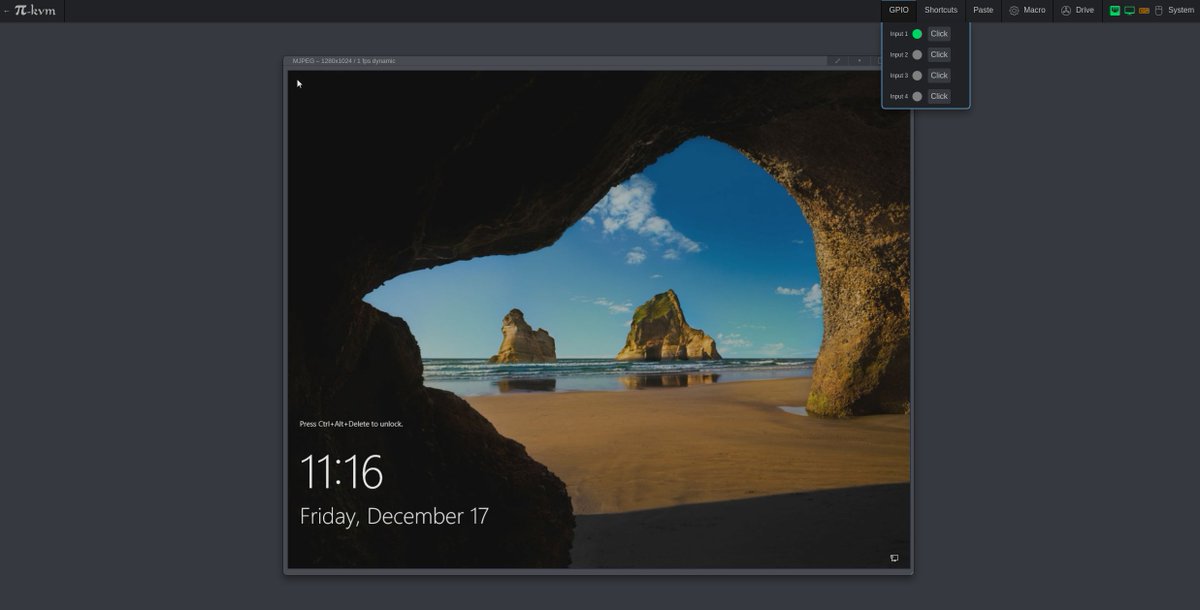Click the "Input 4" label
The height and width of the screenshot is (610, 1200).
click(x=899, y=97)
